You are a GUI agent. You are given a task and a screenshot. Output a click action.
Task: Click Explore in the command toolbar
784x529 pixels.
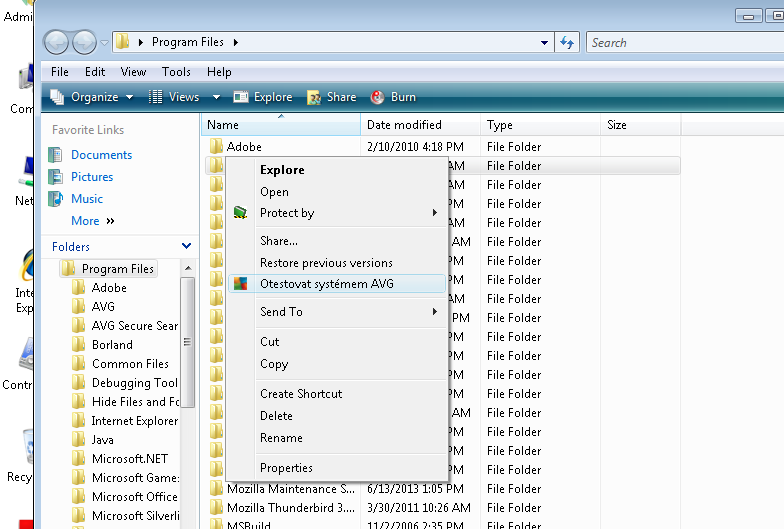point(263,97)
